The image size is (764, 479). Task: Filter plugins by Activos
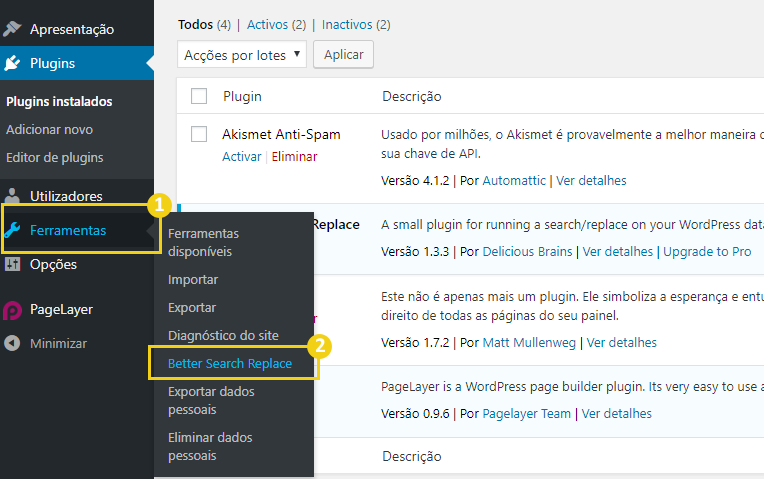pos(267,24)
